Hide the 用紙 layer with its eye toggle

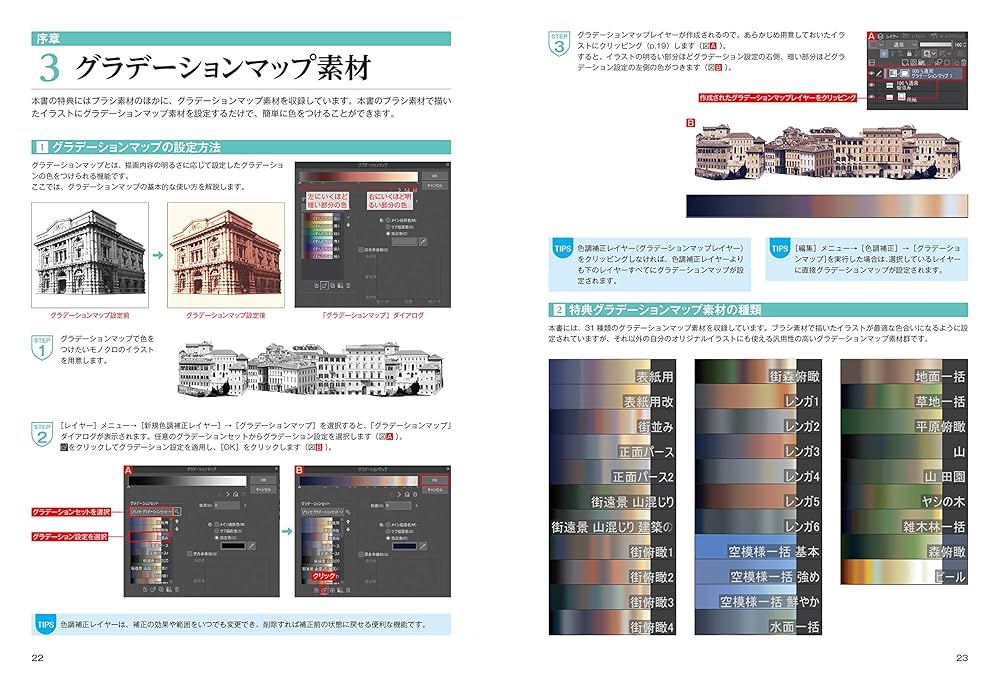[872, 96]
